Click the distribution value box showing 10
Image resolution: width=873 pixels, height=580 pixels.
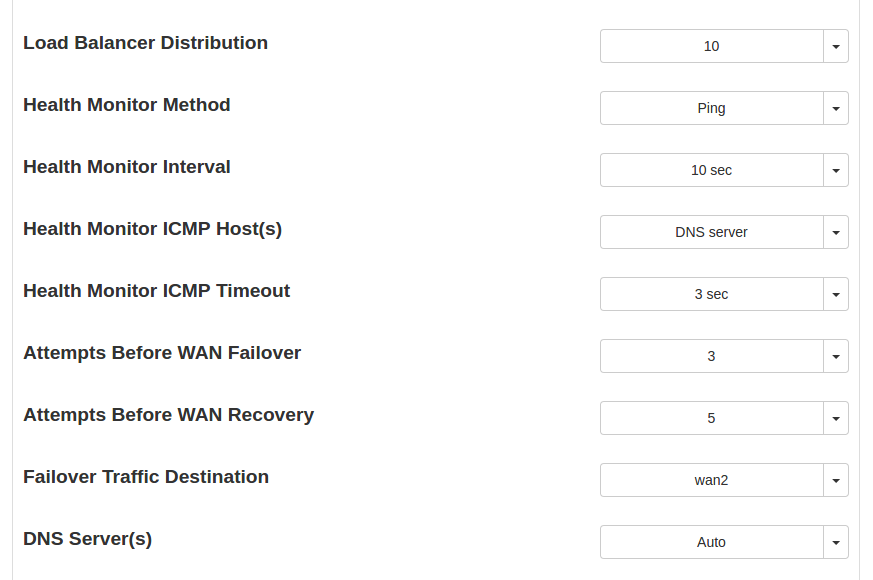point(711,46)
